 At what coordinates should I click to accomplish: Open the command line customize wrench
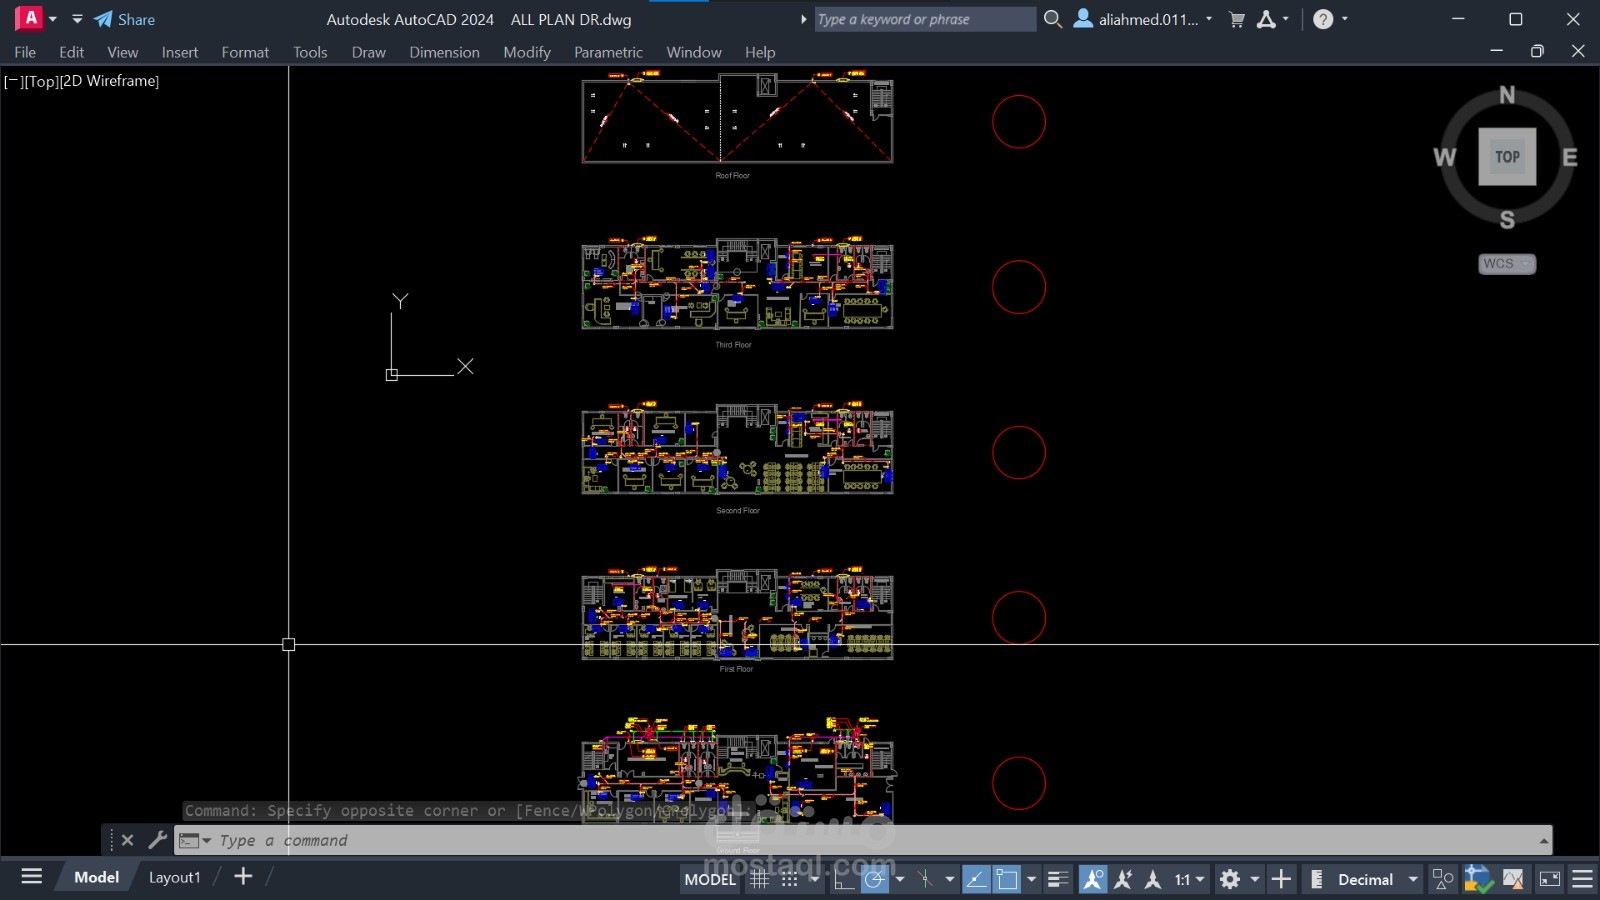pos(157,840)
